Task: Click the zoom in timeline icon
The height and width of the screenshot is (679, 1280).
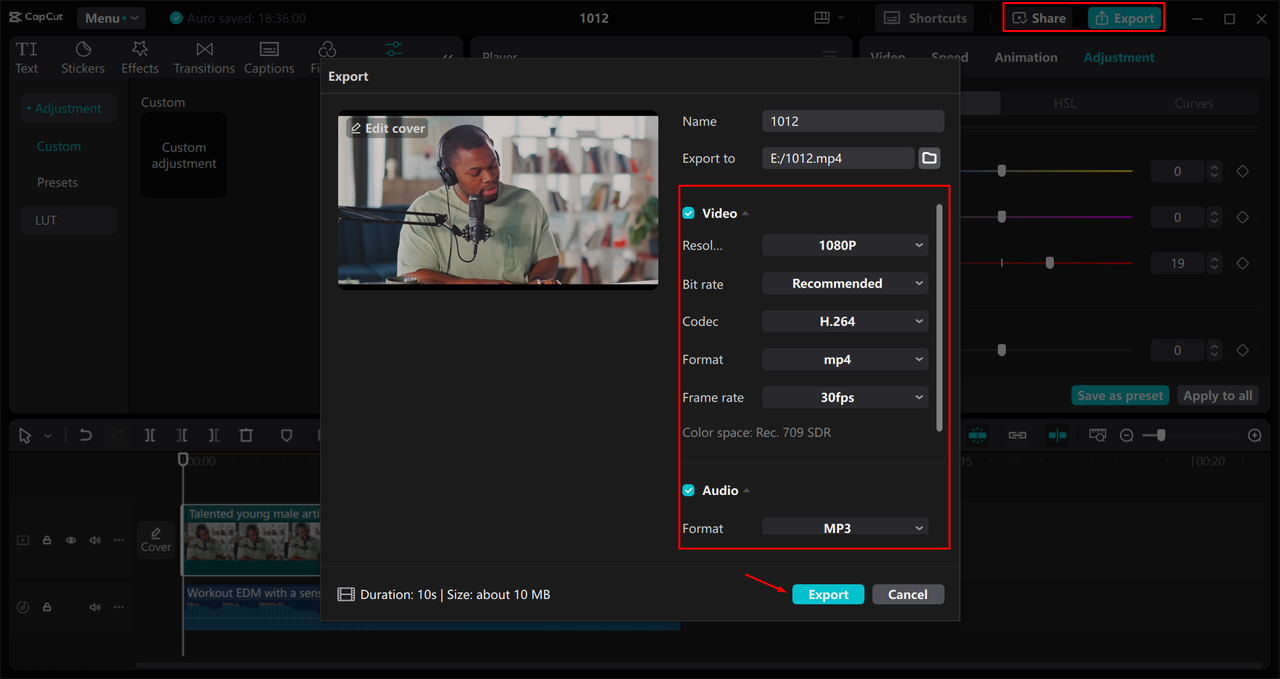Action: click(1255, 435)
